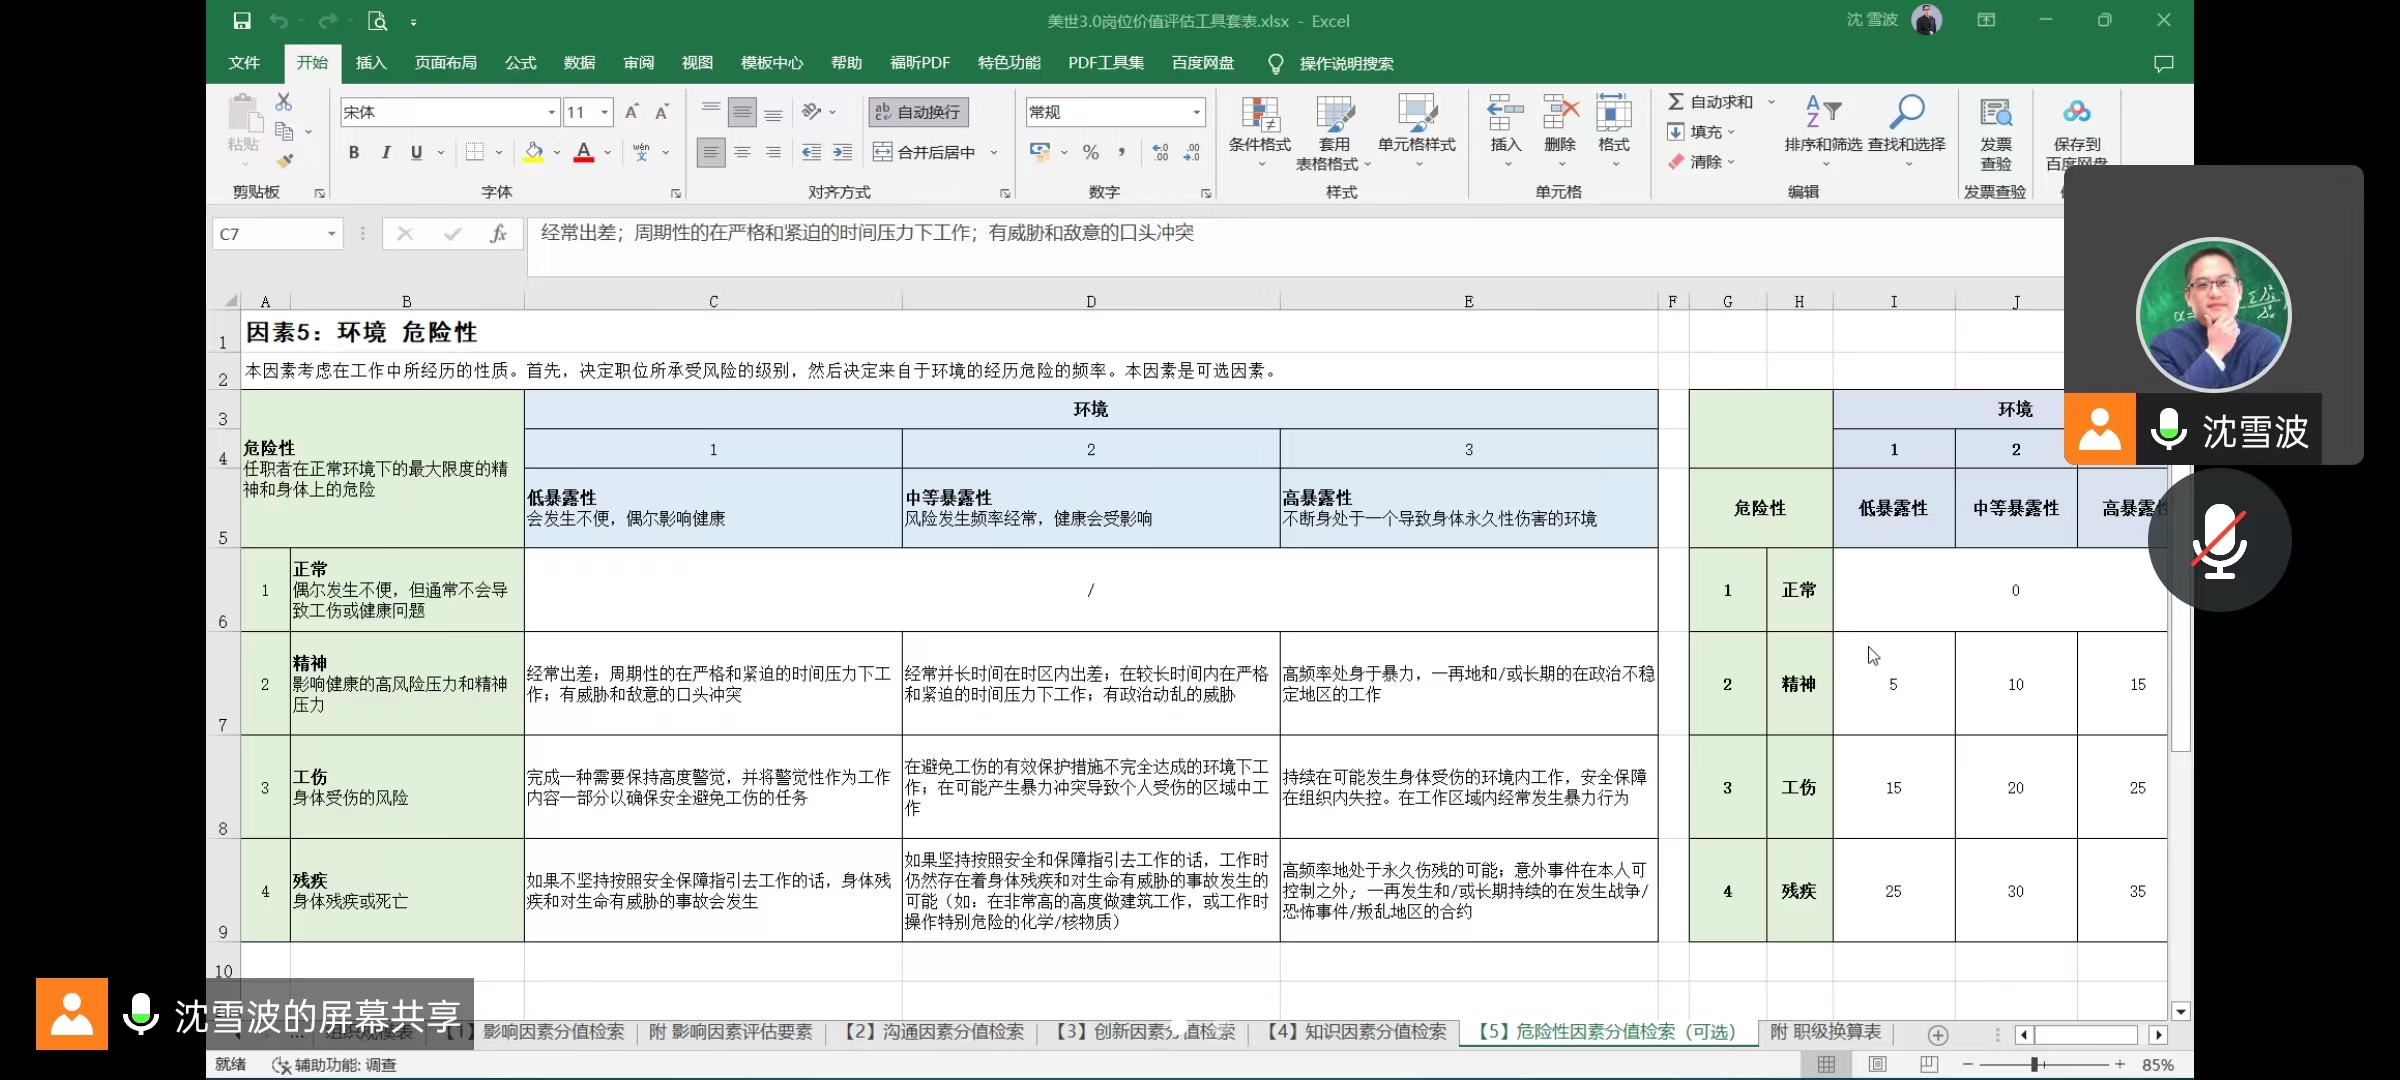Open the number format dropdown 常规
The image size is (2400, 1080).
1196,112
